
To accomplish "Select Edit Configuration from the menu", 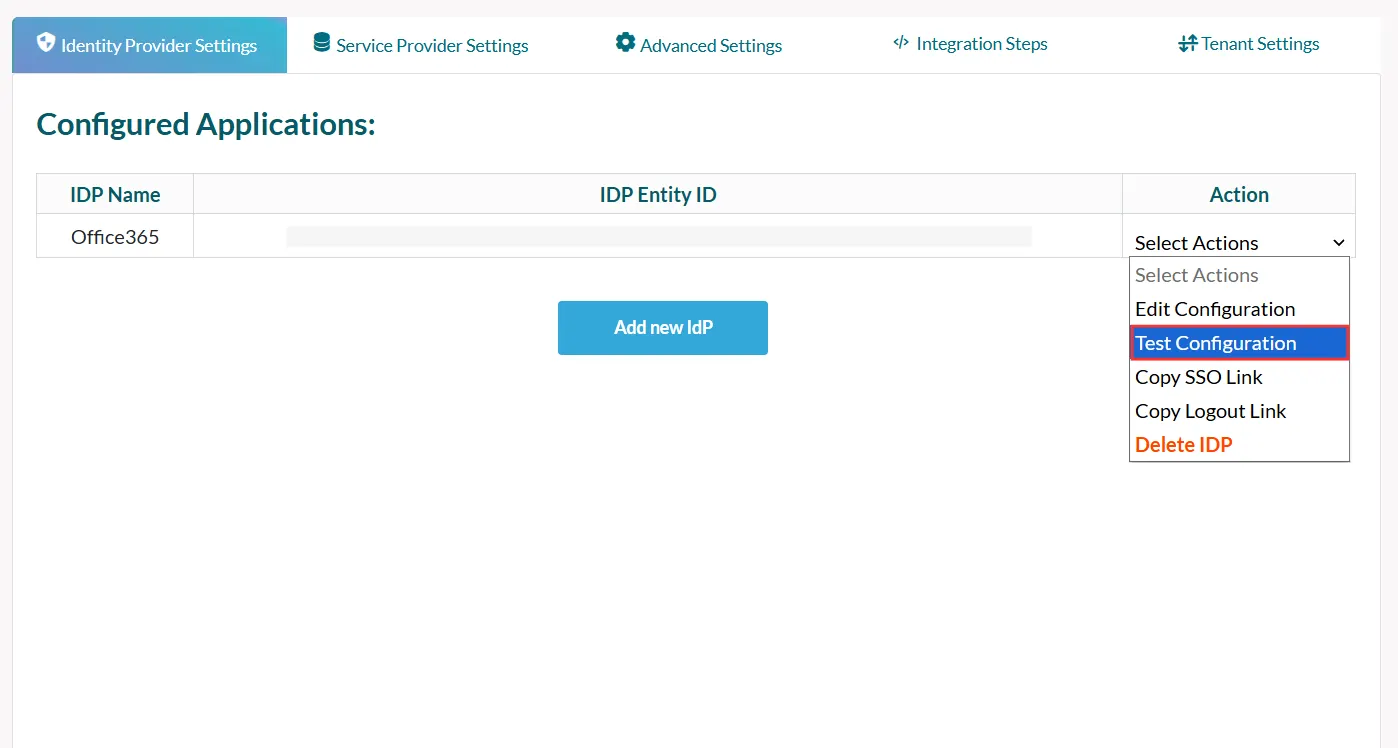I will click(x=1214, y=309).
